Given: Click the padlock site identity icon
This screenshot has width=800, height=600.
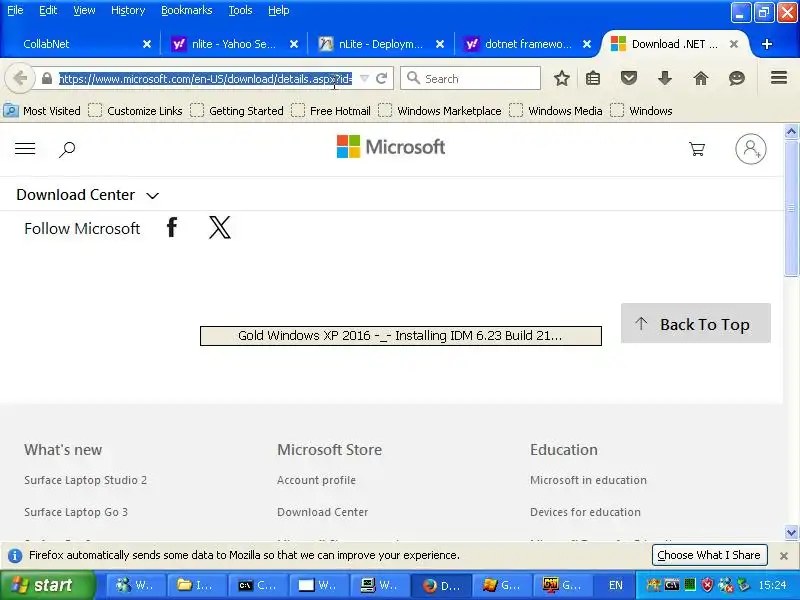Looking at the screenshot, I should tap(47, 79).
